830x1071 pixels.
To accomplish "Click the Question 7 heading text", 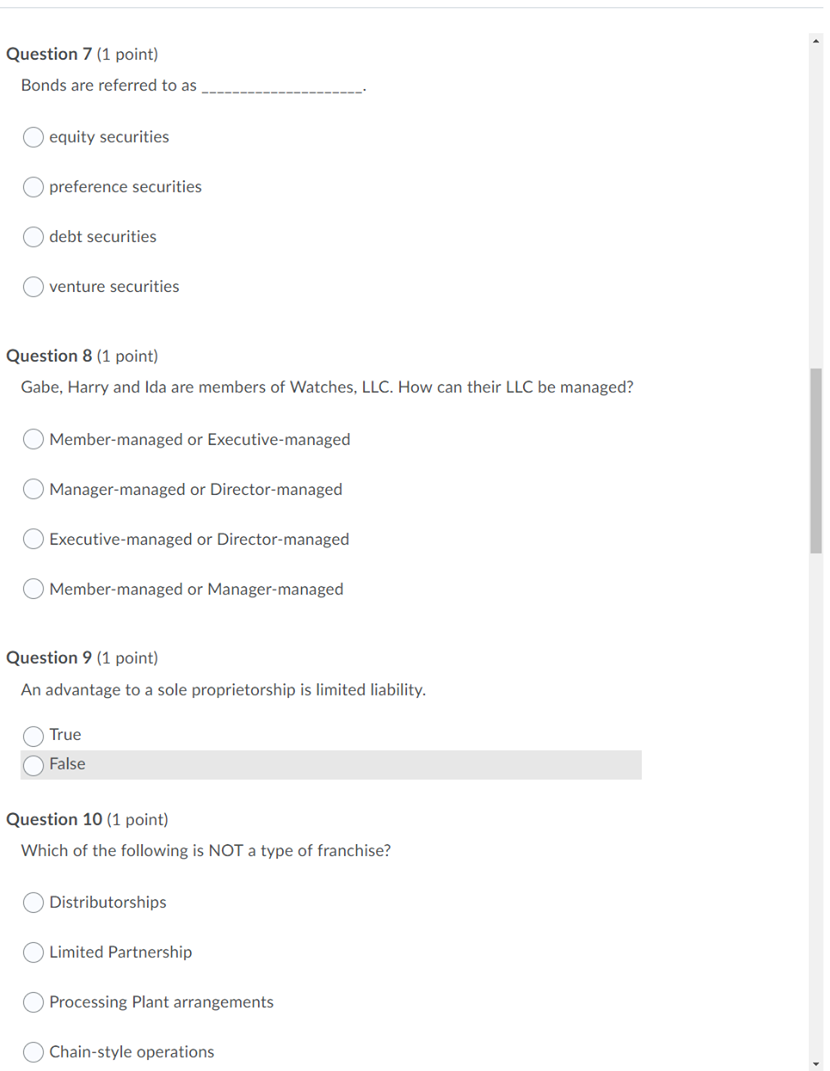I will pos(50,54).
